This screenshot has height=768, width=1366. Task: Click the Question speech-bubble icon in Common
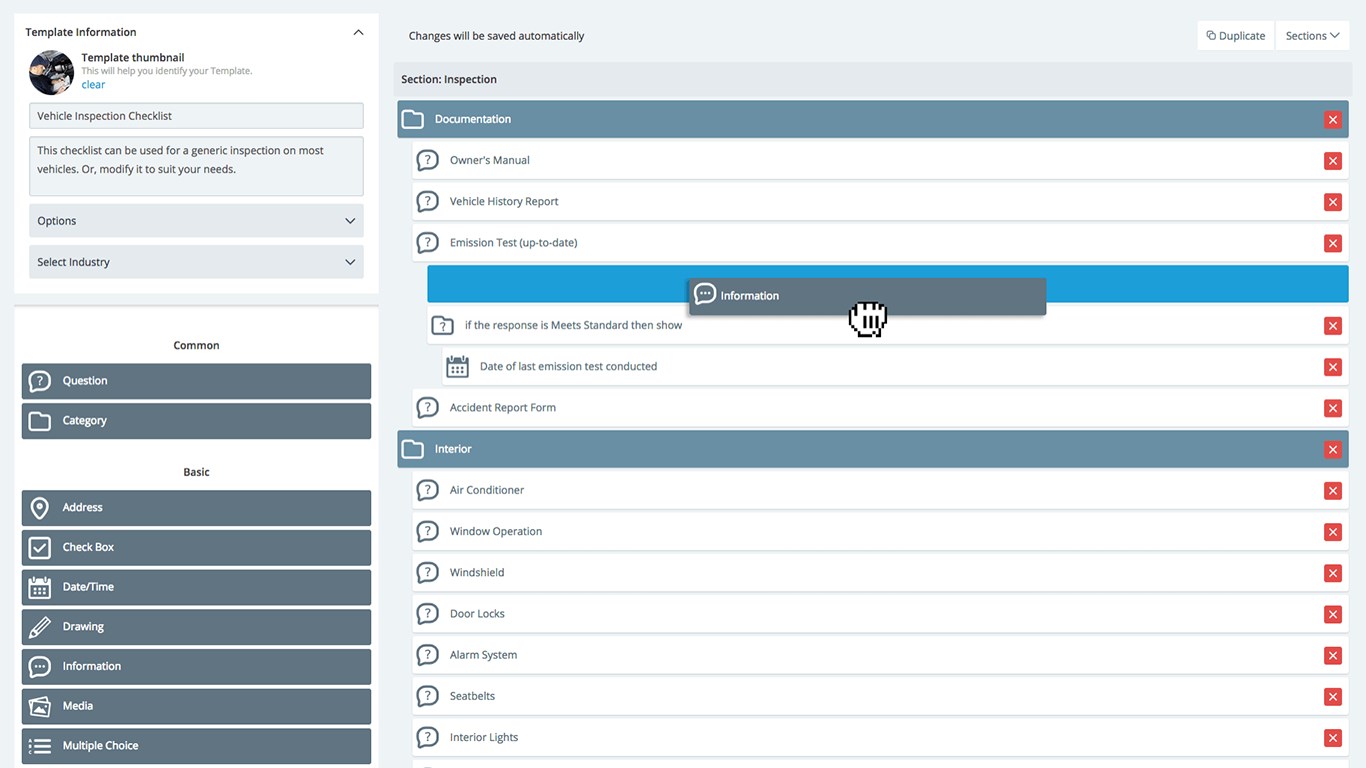(40, 381)
